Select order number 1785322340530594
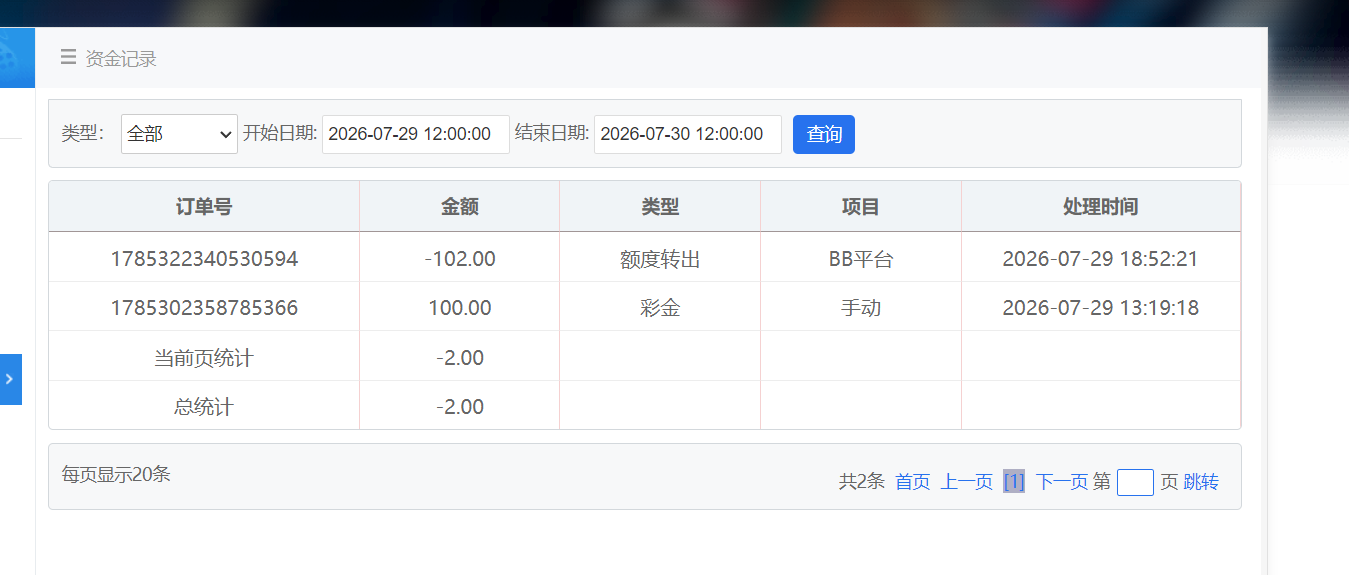This screenshot has width=1349, height=575. pos(204,259)
